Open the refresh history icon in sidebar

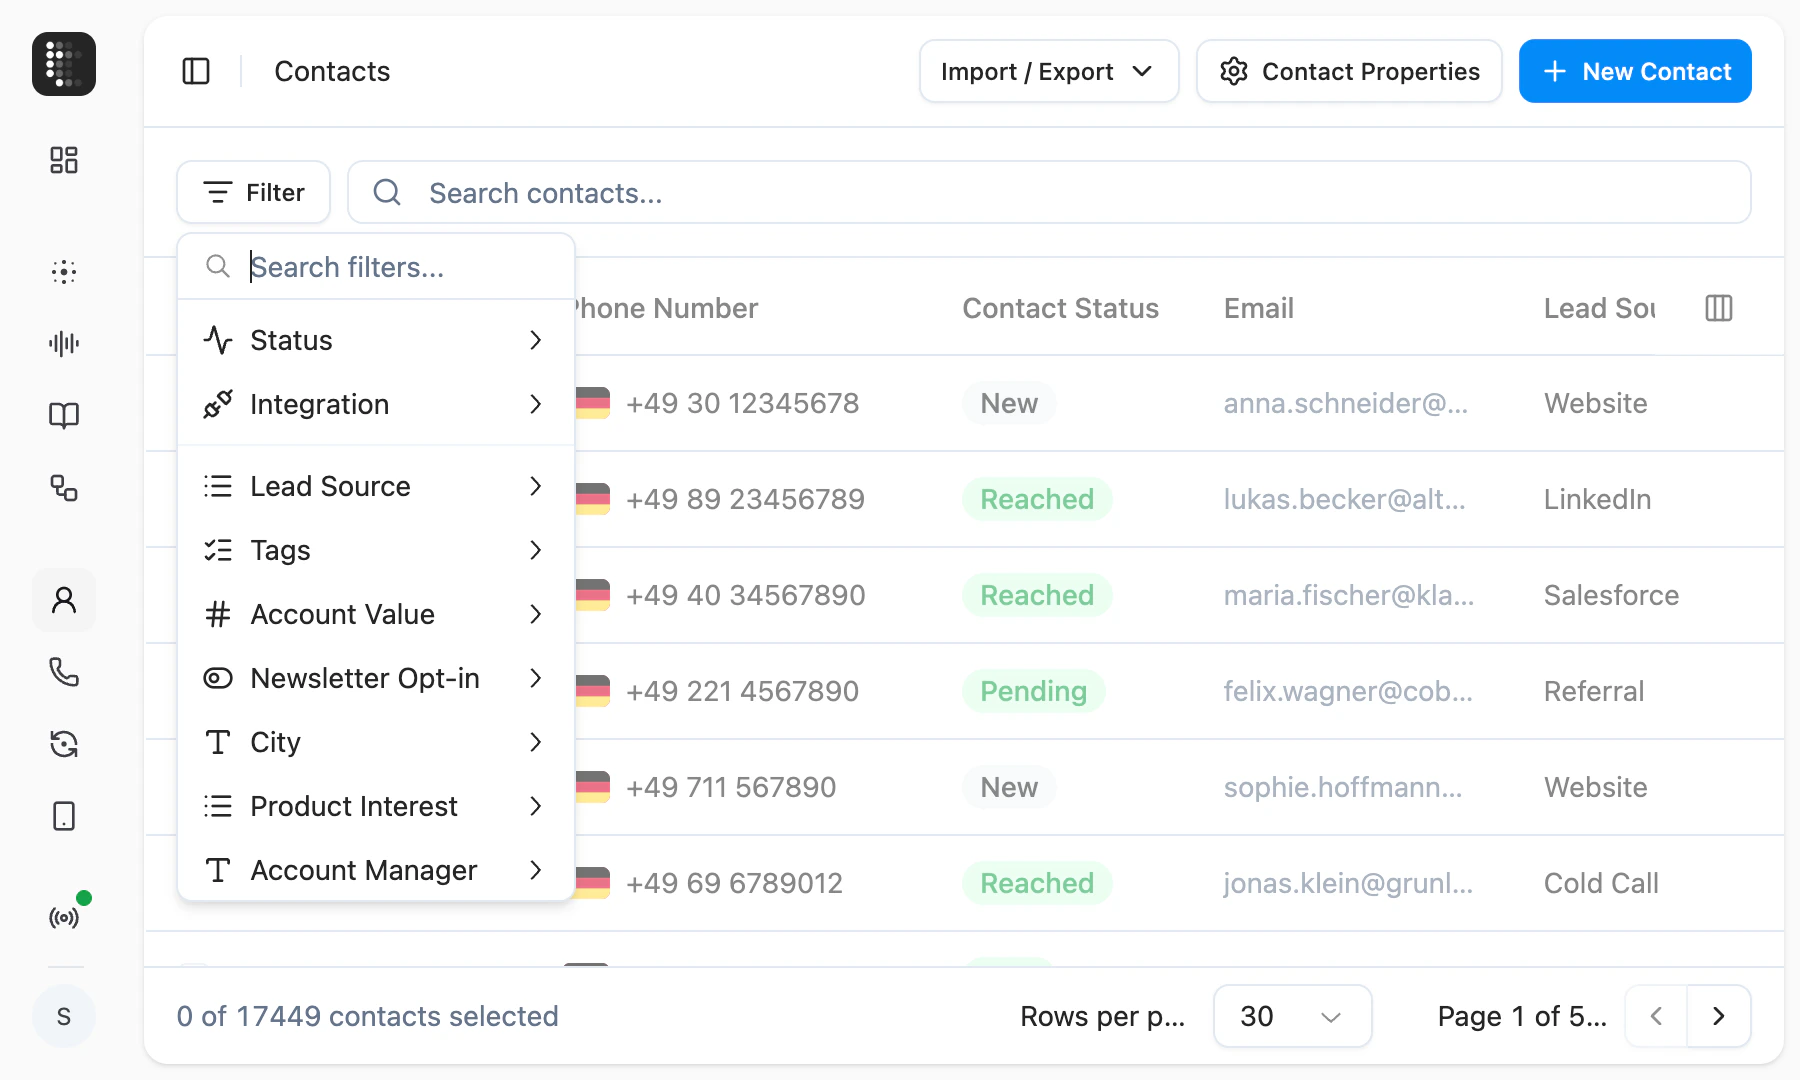pyautogui.click(x=64, y=744)
